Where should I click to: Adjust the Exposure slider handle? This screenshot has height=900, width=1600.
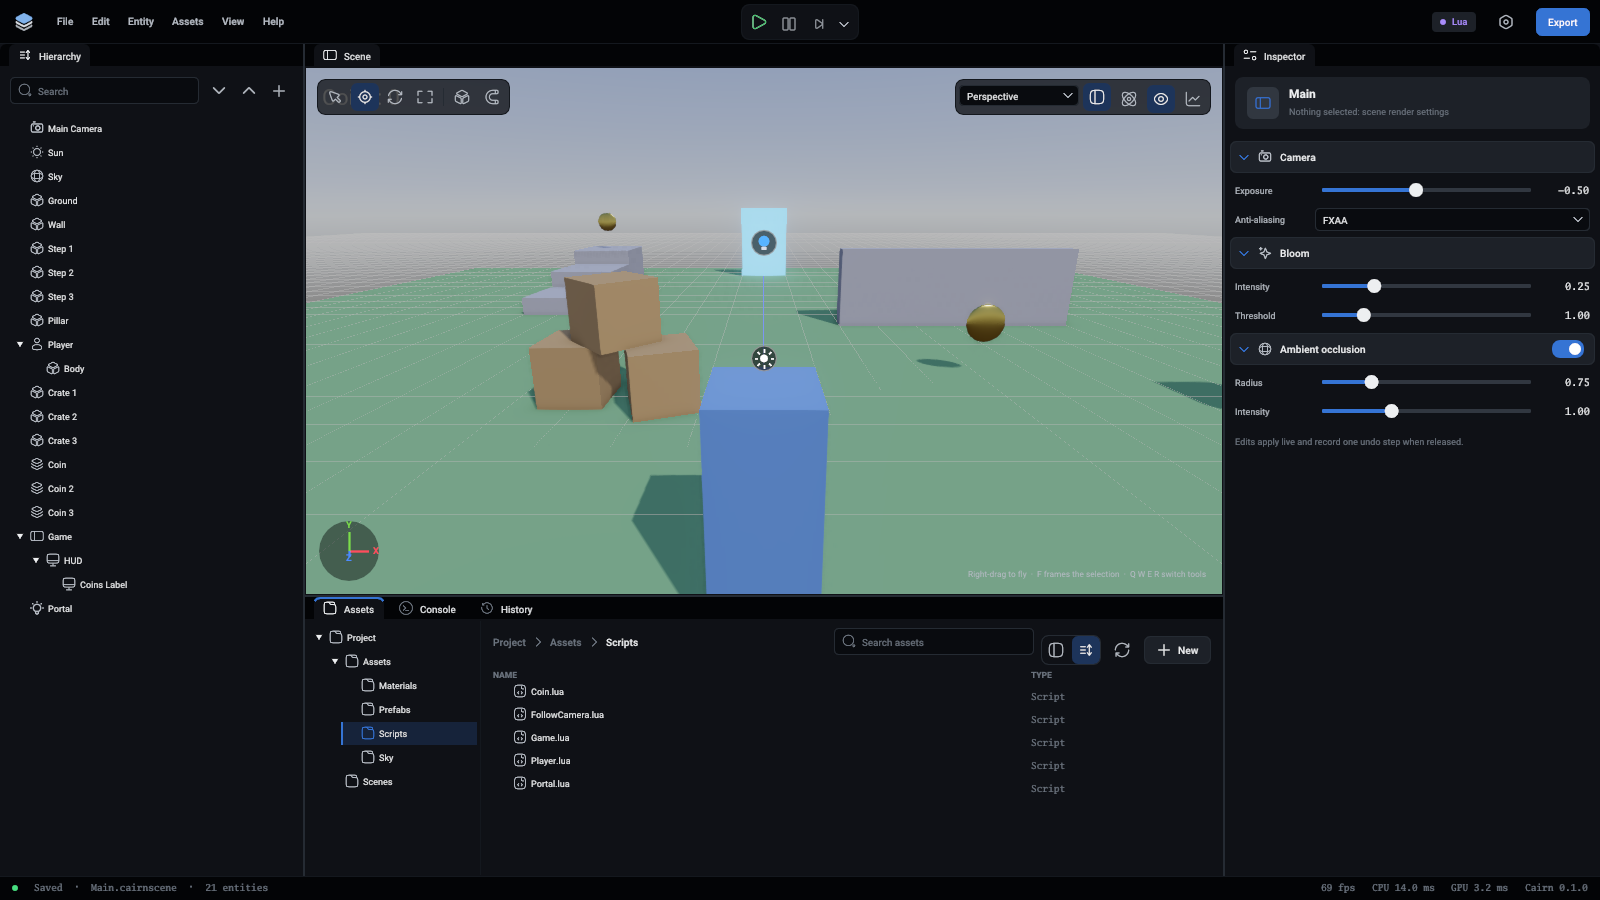1416,190
